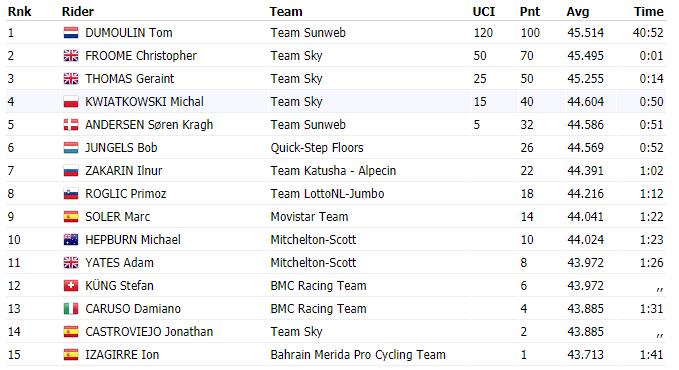Sort results by the Time column header
The width and height of the screenshot is (679, 370).
tap(649, 11)
